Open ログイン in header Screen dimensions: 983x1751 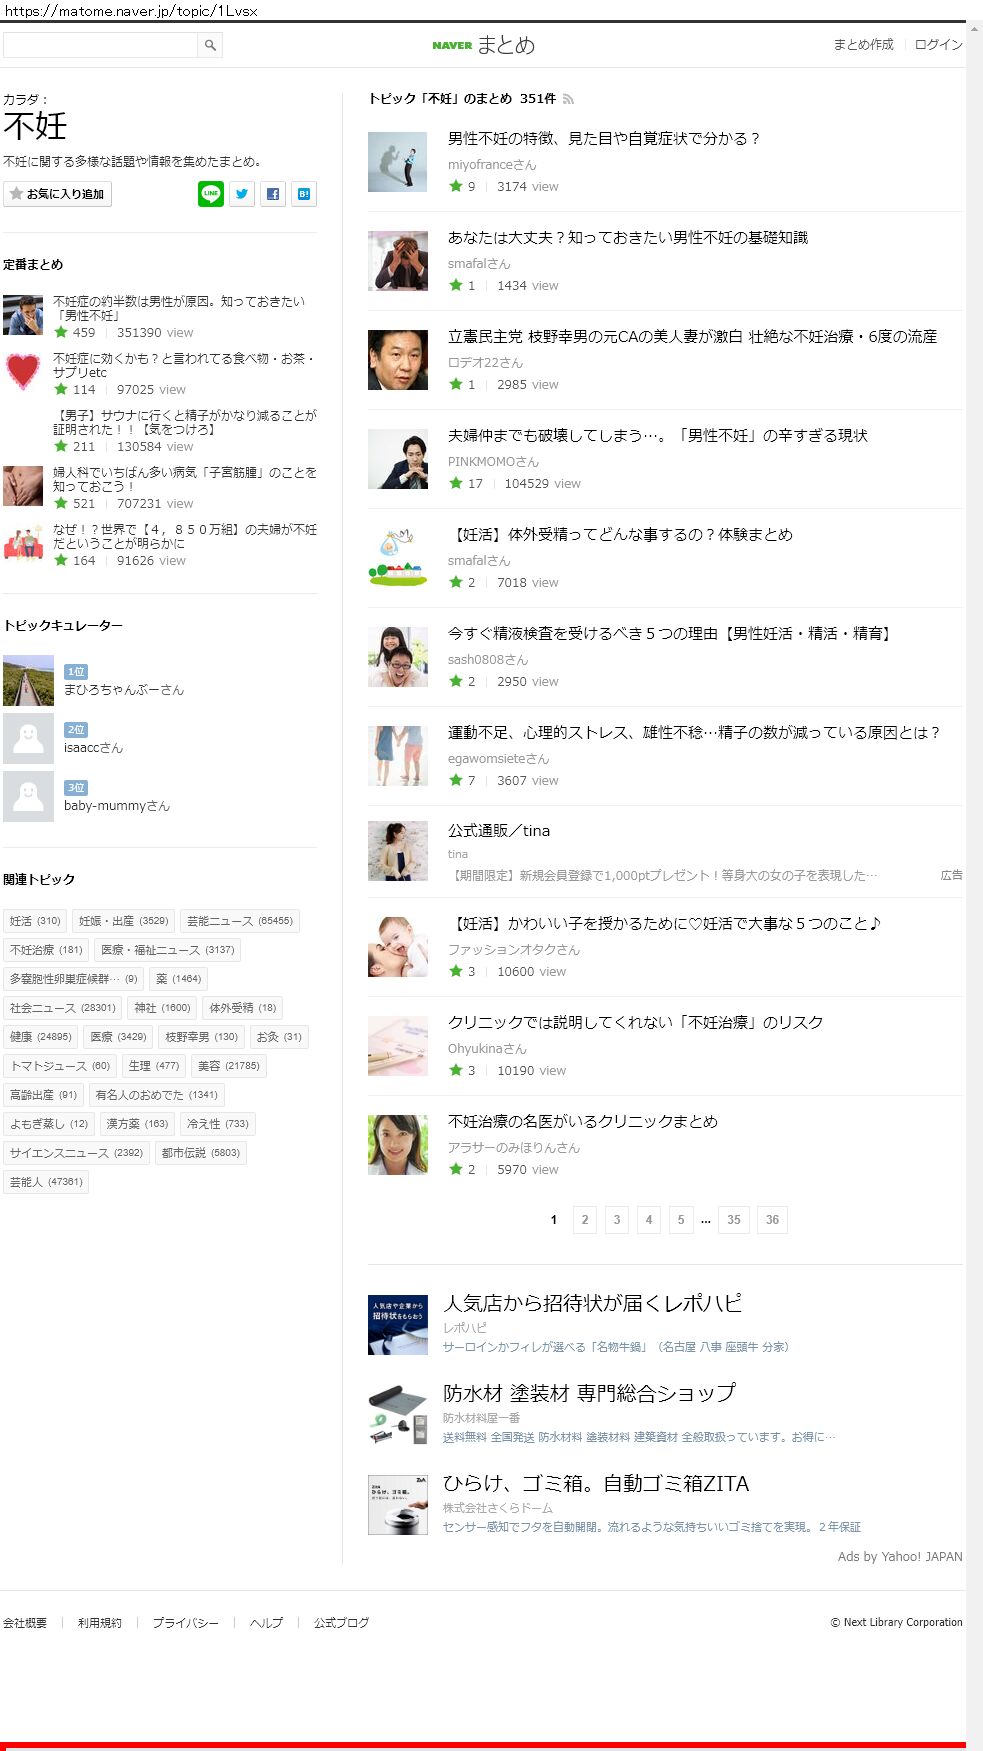(939, 45)
